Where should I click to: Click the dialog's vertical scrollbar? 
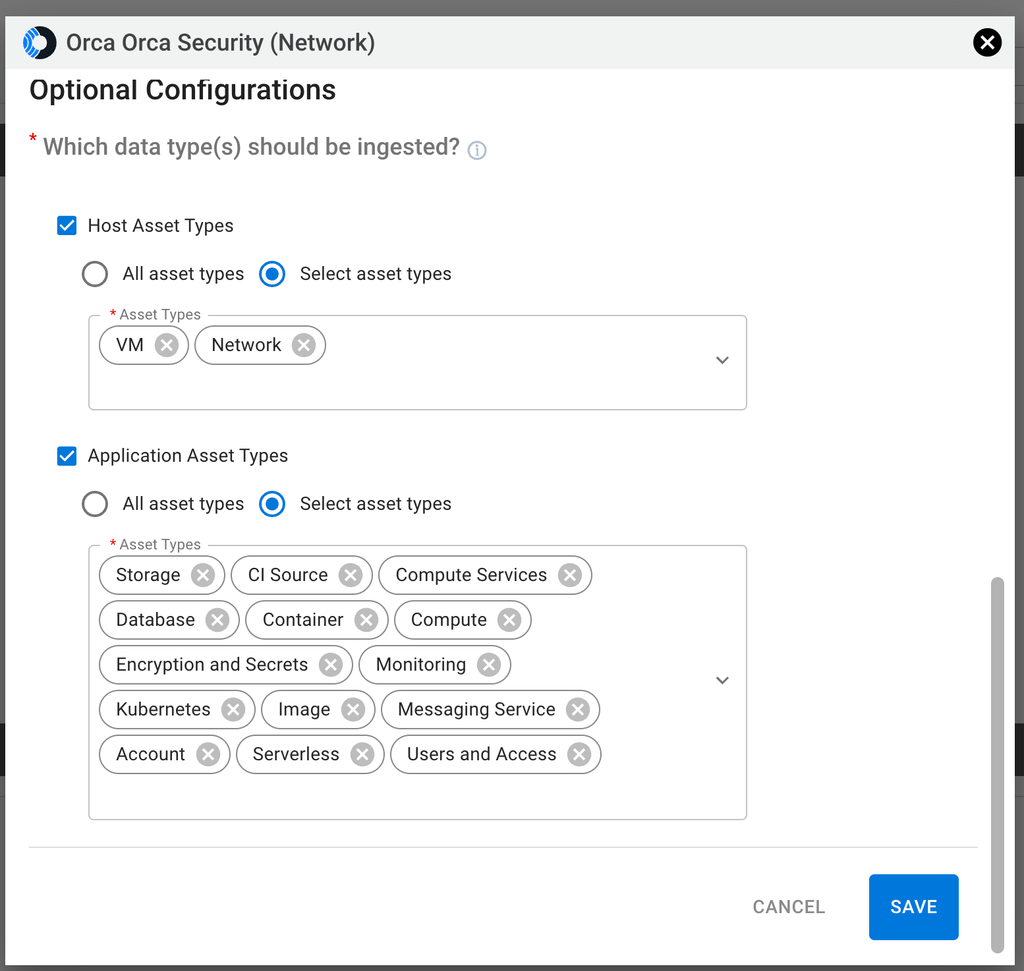pyautogui.click(x=997, y=765)
